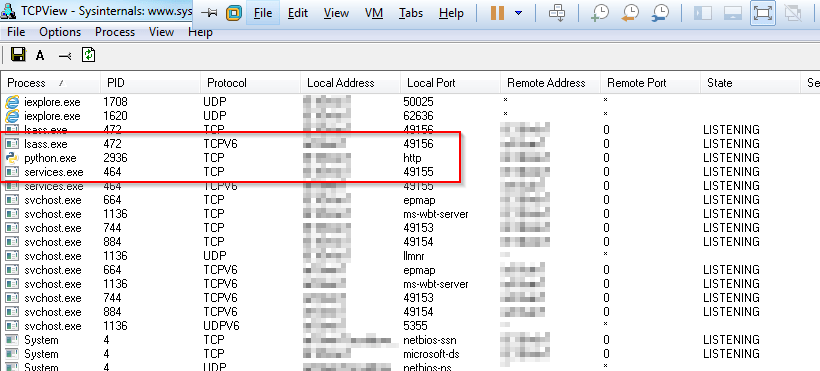Open the snapshot manager icon

coord(661,13)
